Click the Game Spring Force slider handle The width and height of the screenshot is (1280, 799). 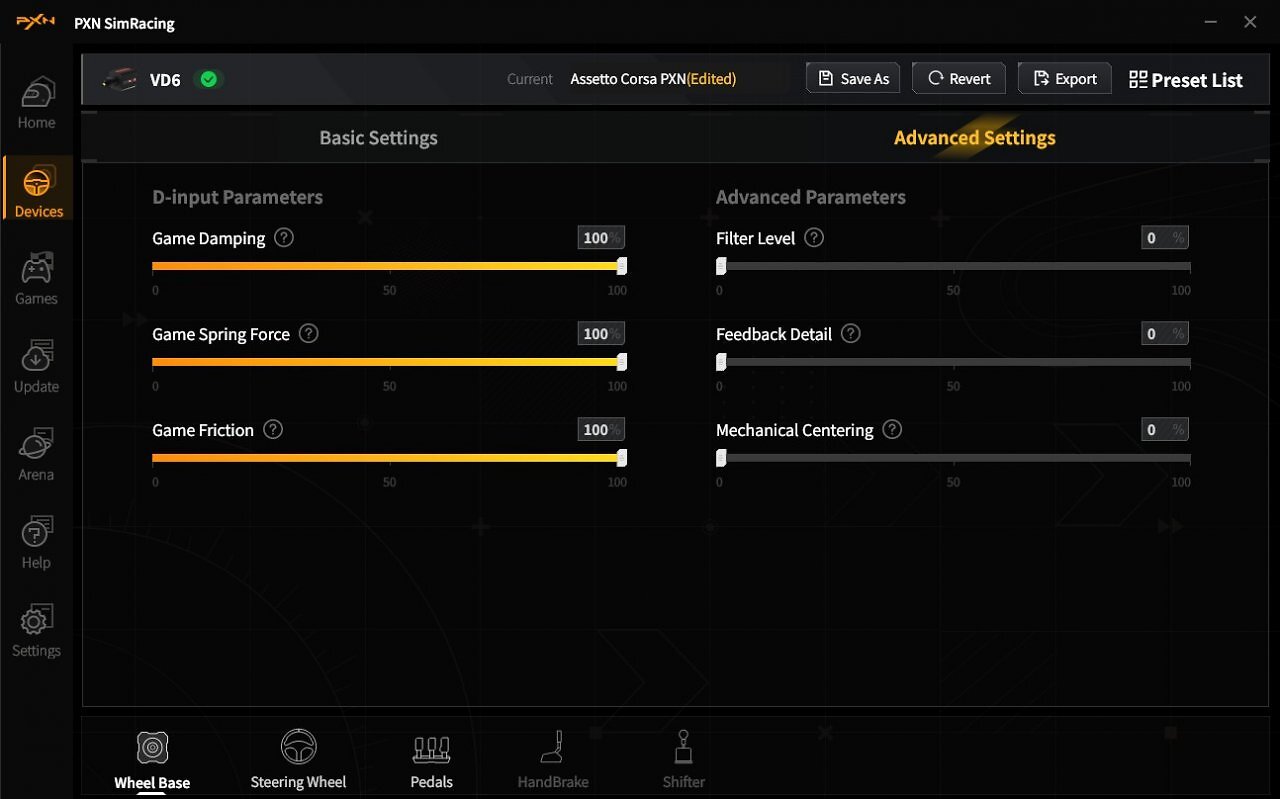coord(622,362)
